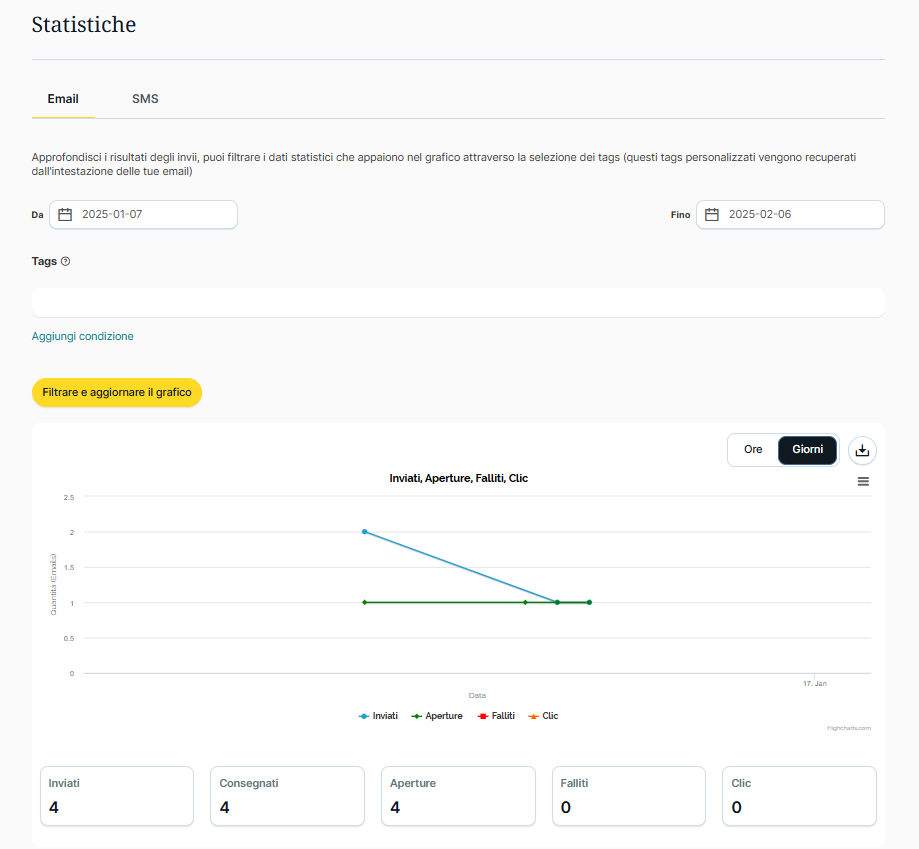Switch chart granularity to Ore
919x849 pixels.
[753, 450]
